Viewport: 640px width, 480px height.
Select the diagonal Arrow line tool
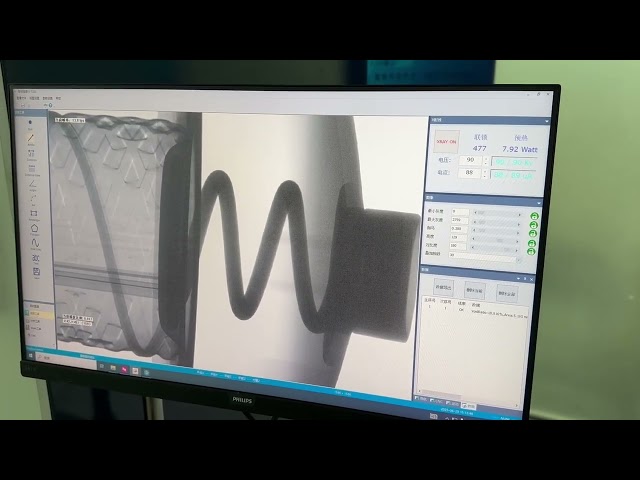[31, 138]
